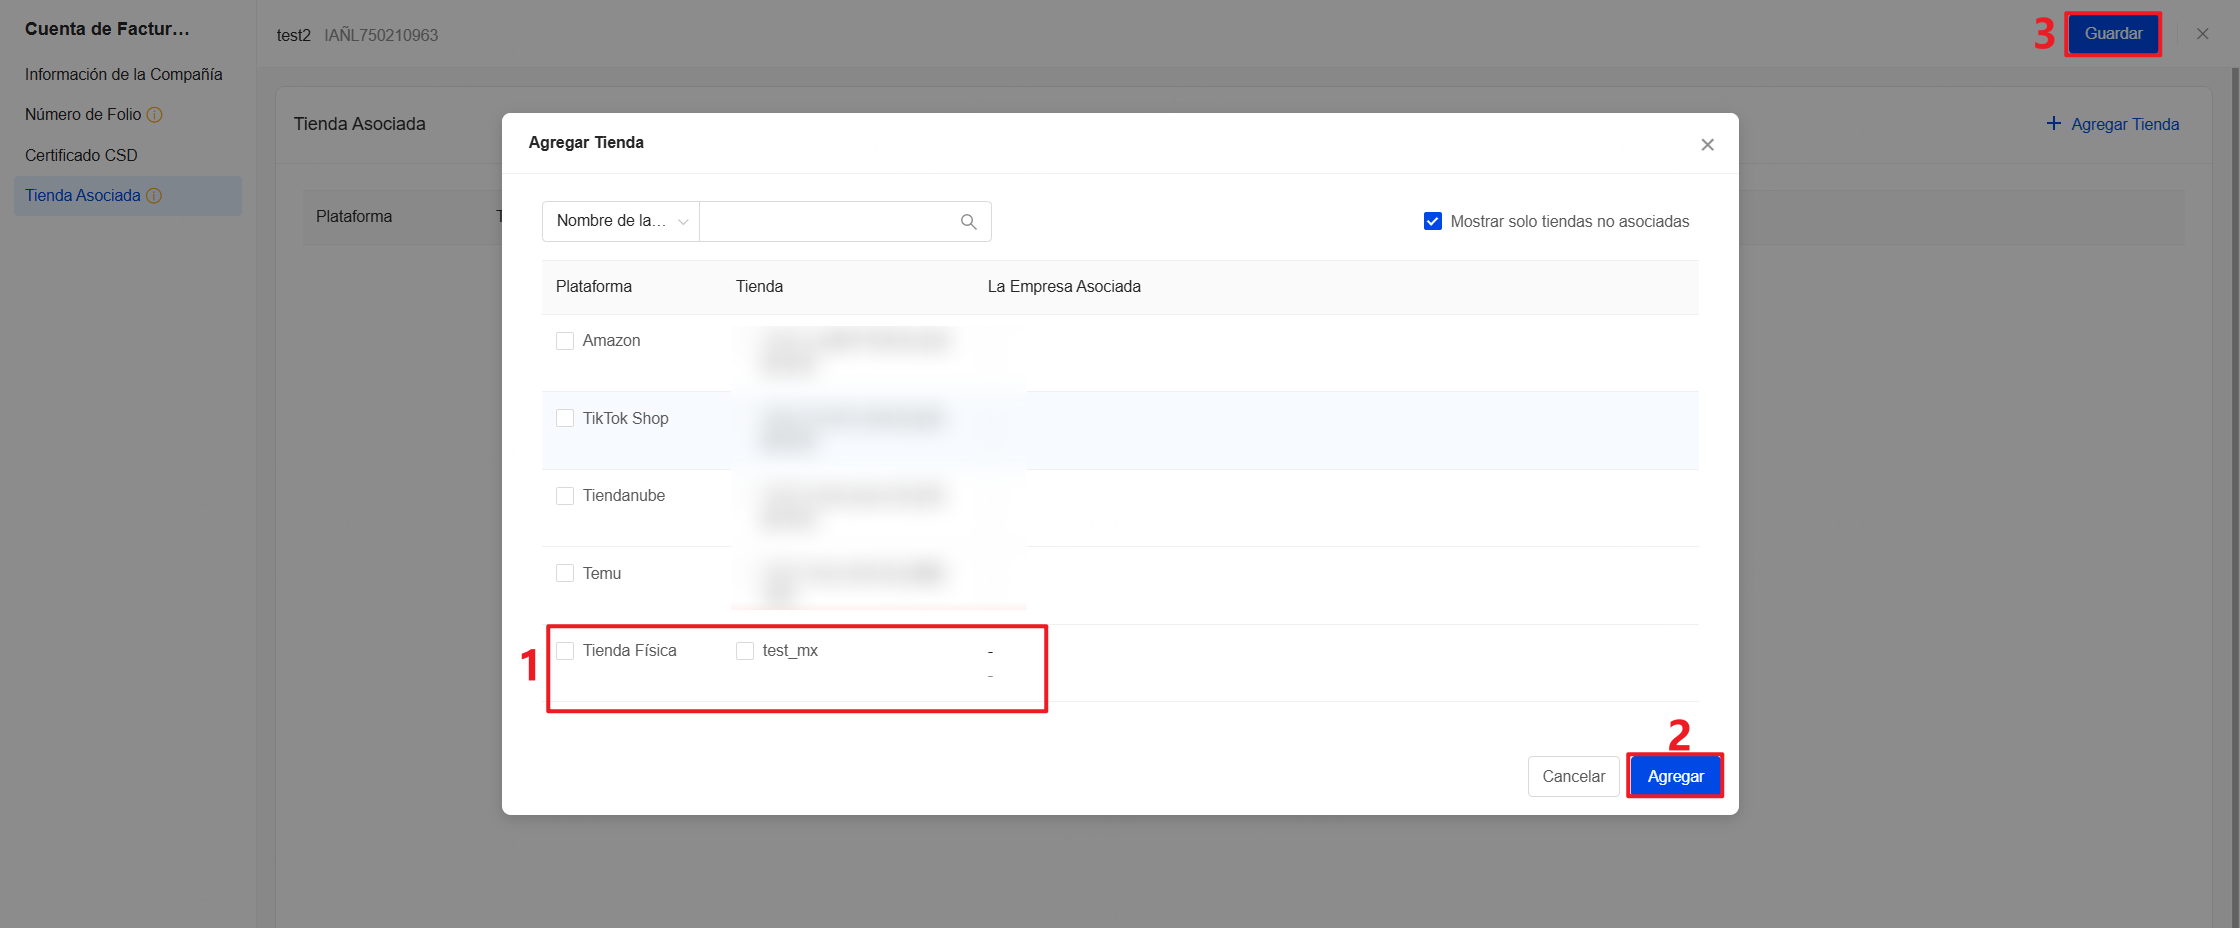The image size is (2240, 928).
Task: Open Información de la Compañía section
Action: (124, 74)
